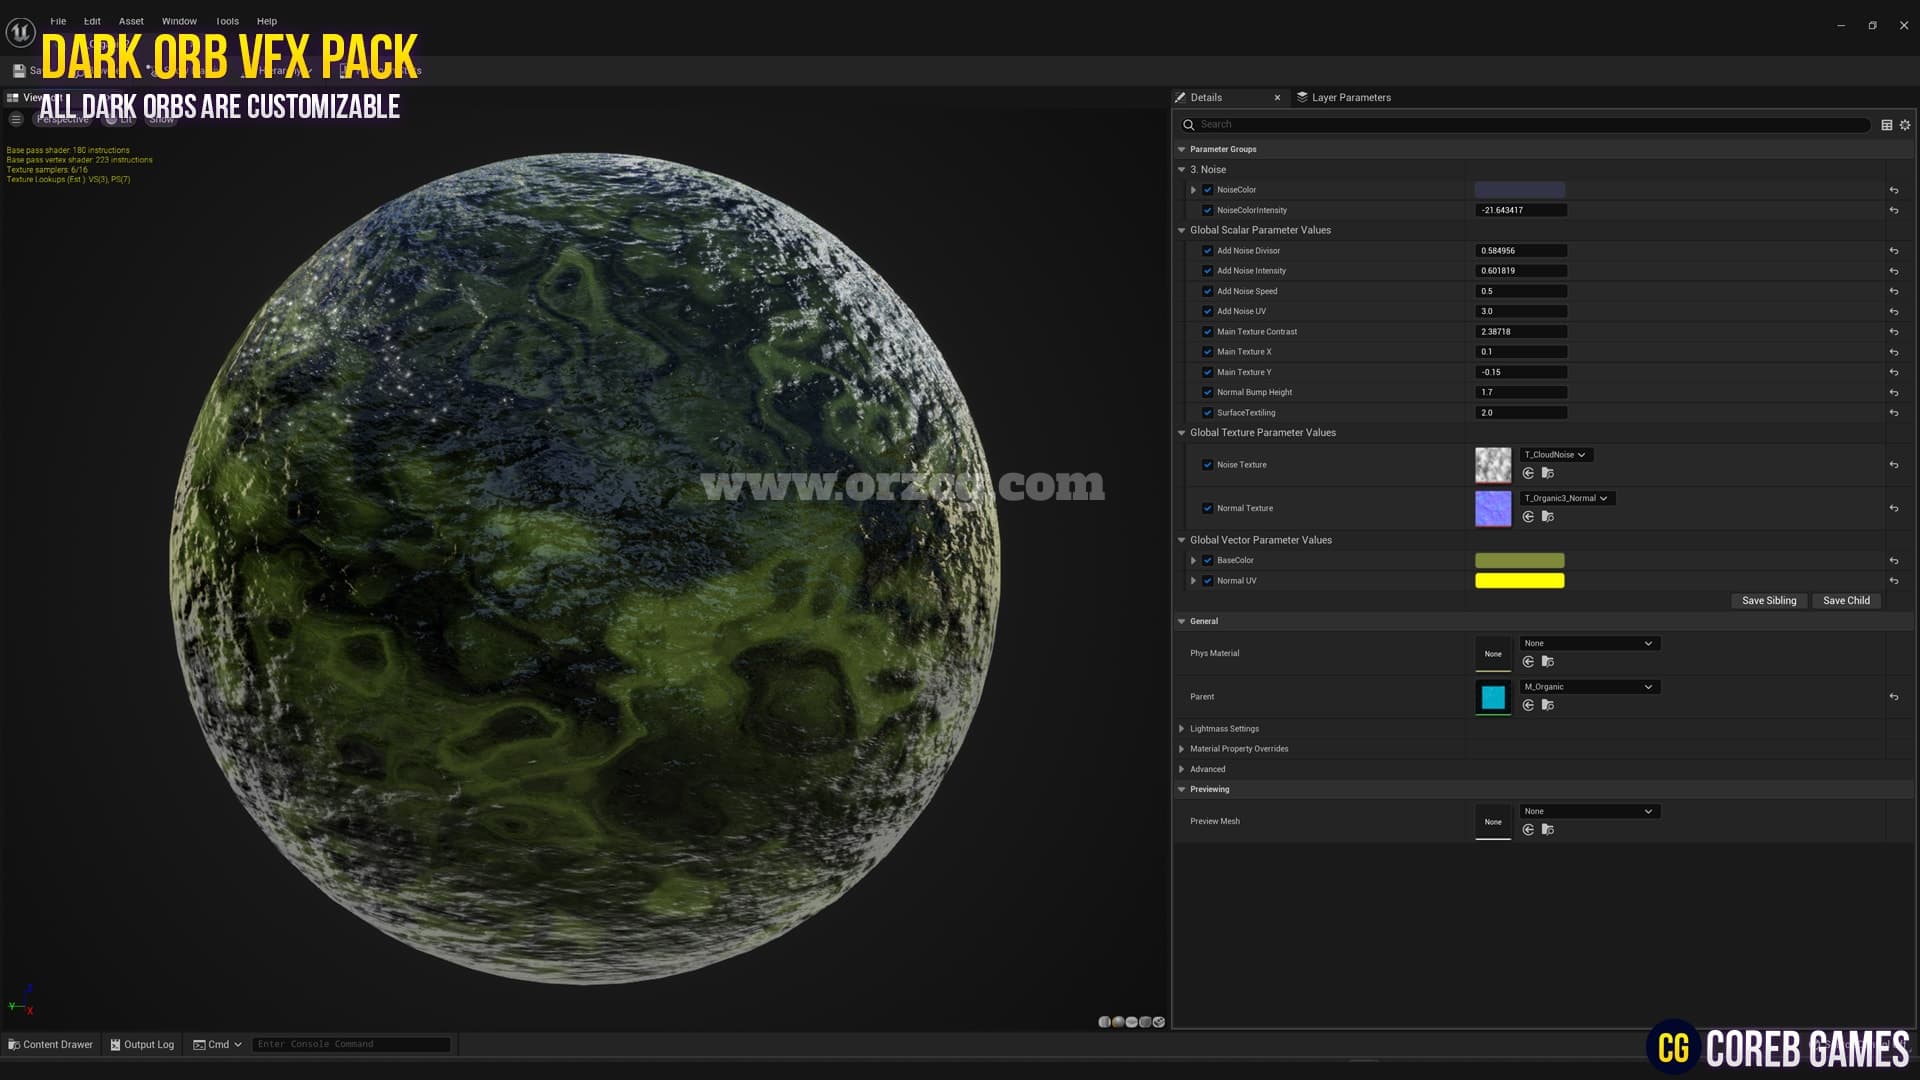1920x1080 pixels.
Task: Use selected asset for Noise Texture
Action: coord(1528,473)
